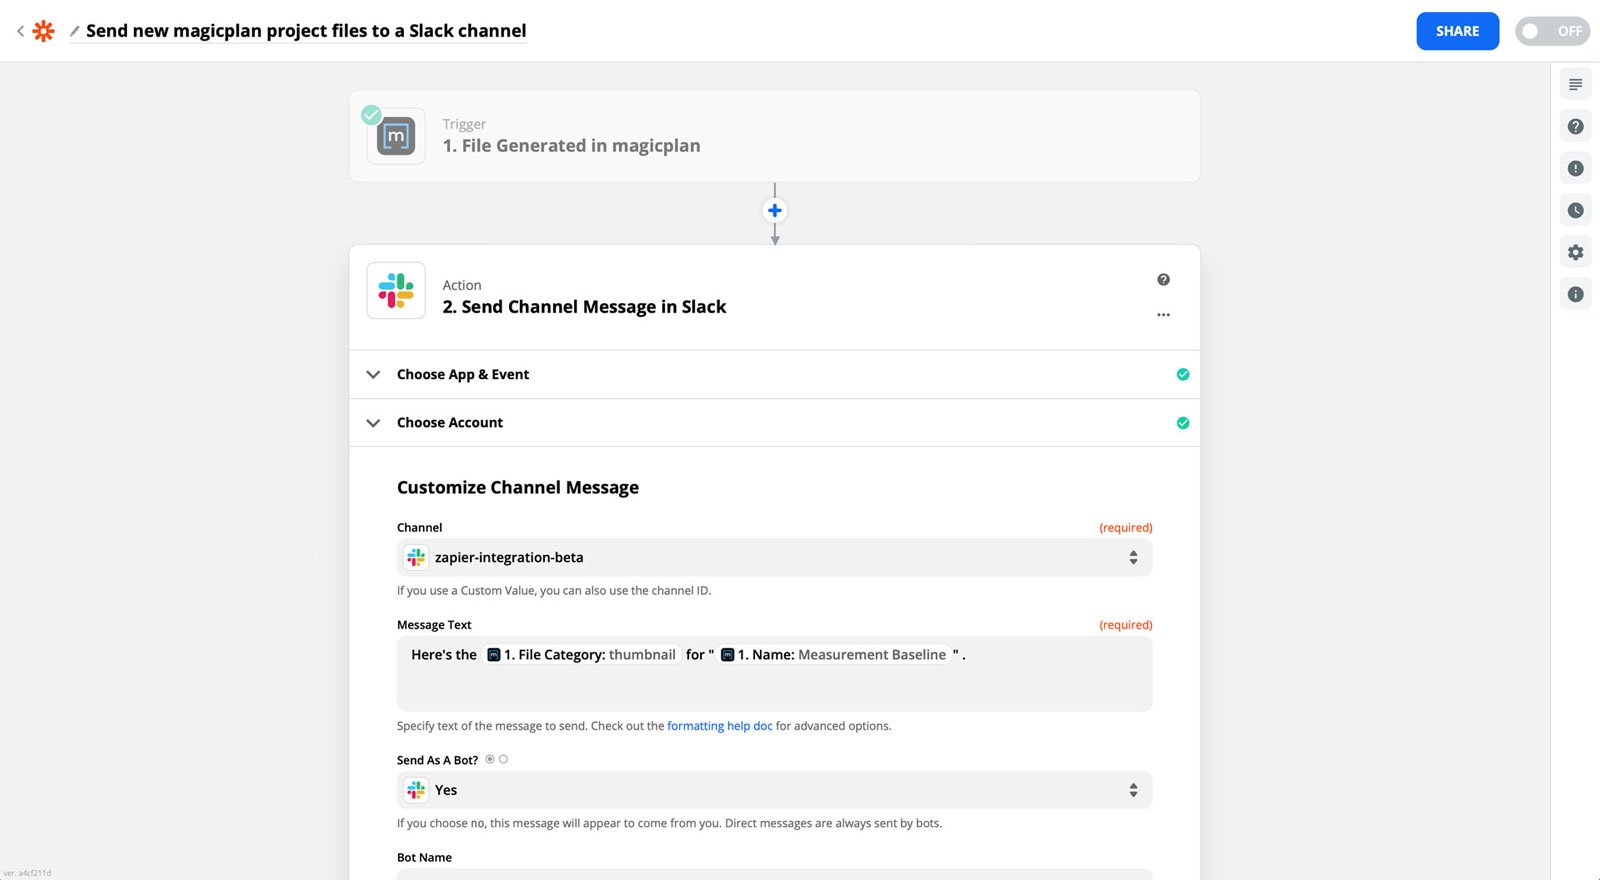Open Zapier home via orange asterisk logo
Screen dimensions: 1600x880
pyautogui.click(x=43, y=31)
